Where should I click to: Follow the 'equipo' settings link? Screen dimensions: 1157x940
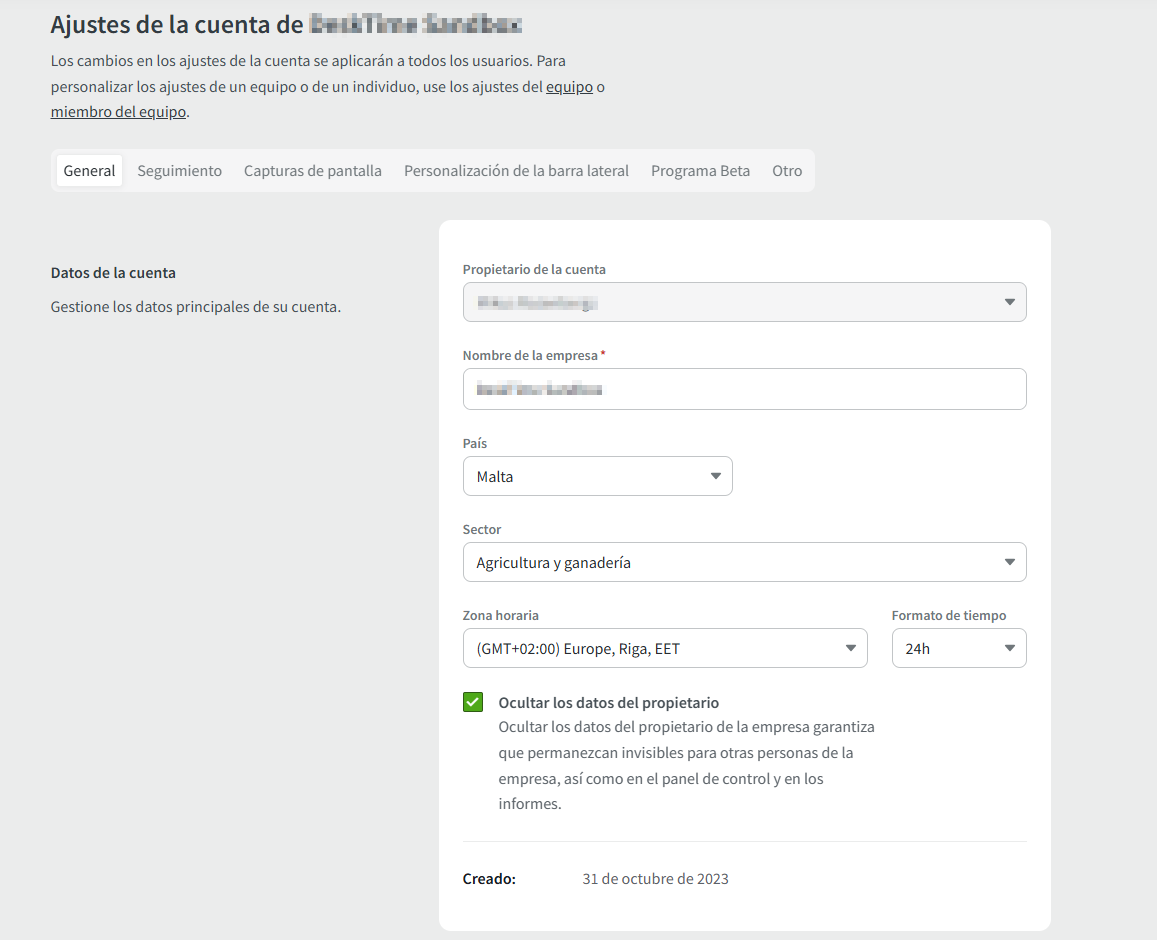(x=569, y=87)
